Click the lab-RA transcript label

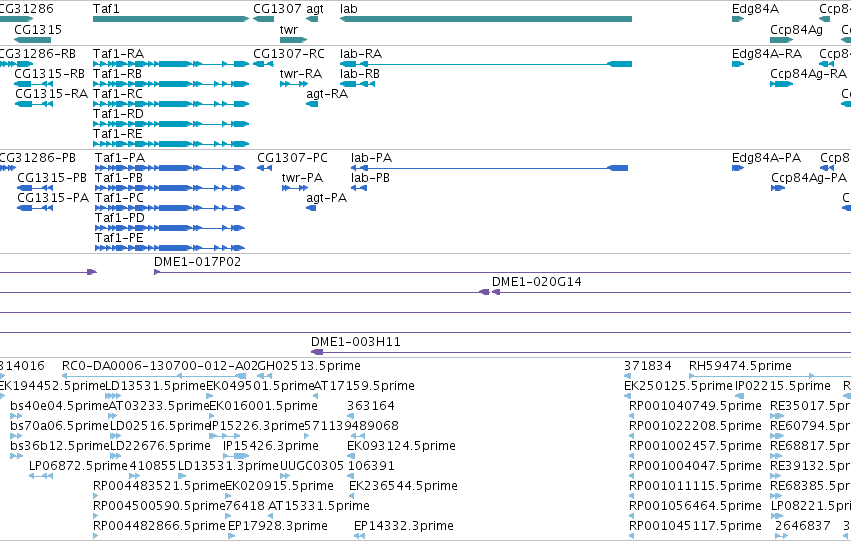[361, 54]
